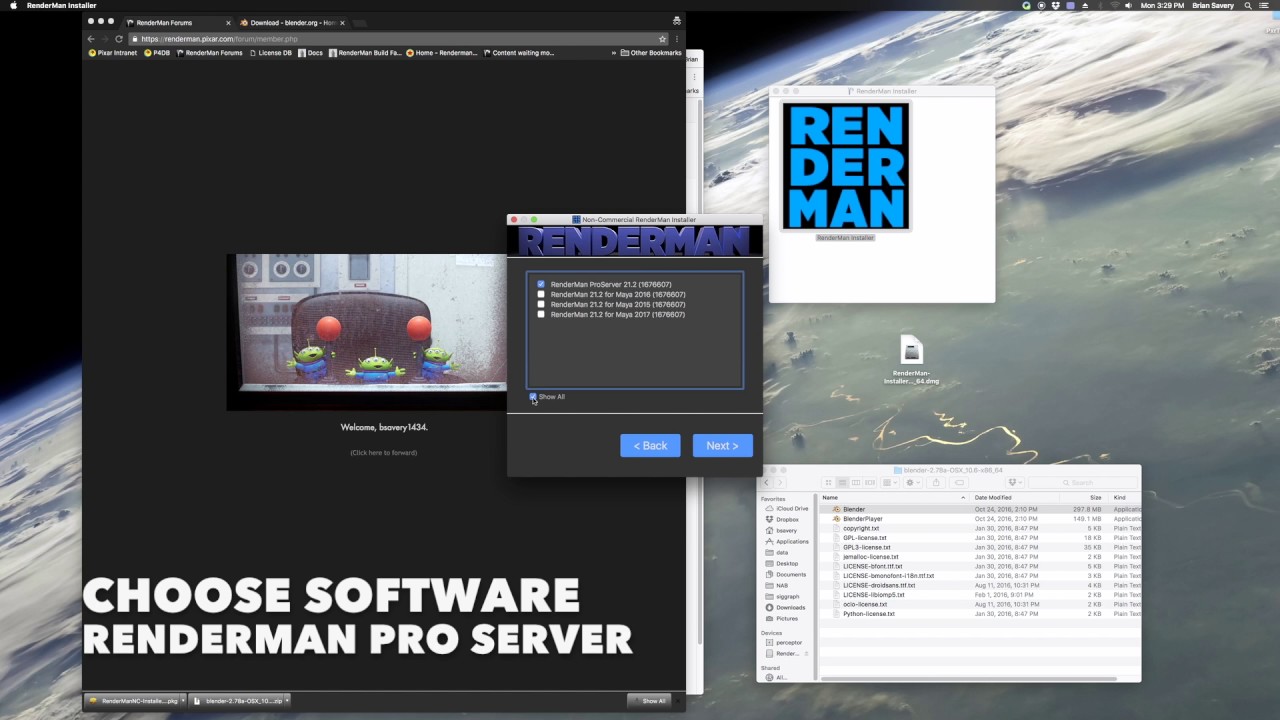Open the Other Bookmarks folder
The height and width of the screenshot is (720, 1280).
(x=651, y=53)
